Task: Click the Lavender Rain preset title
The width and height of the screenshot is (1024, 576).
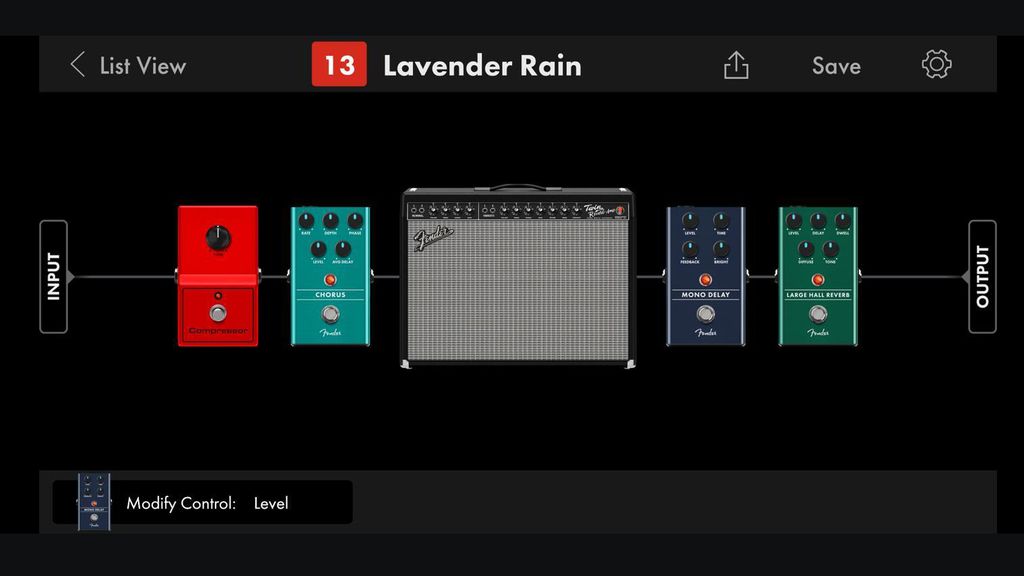Action: [x=483, y=65]
